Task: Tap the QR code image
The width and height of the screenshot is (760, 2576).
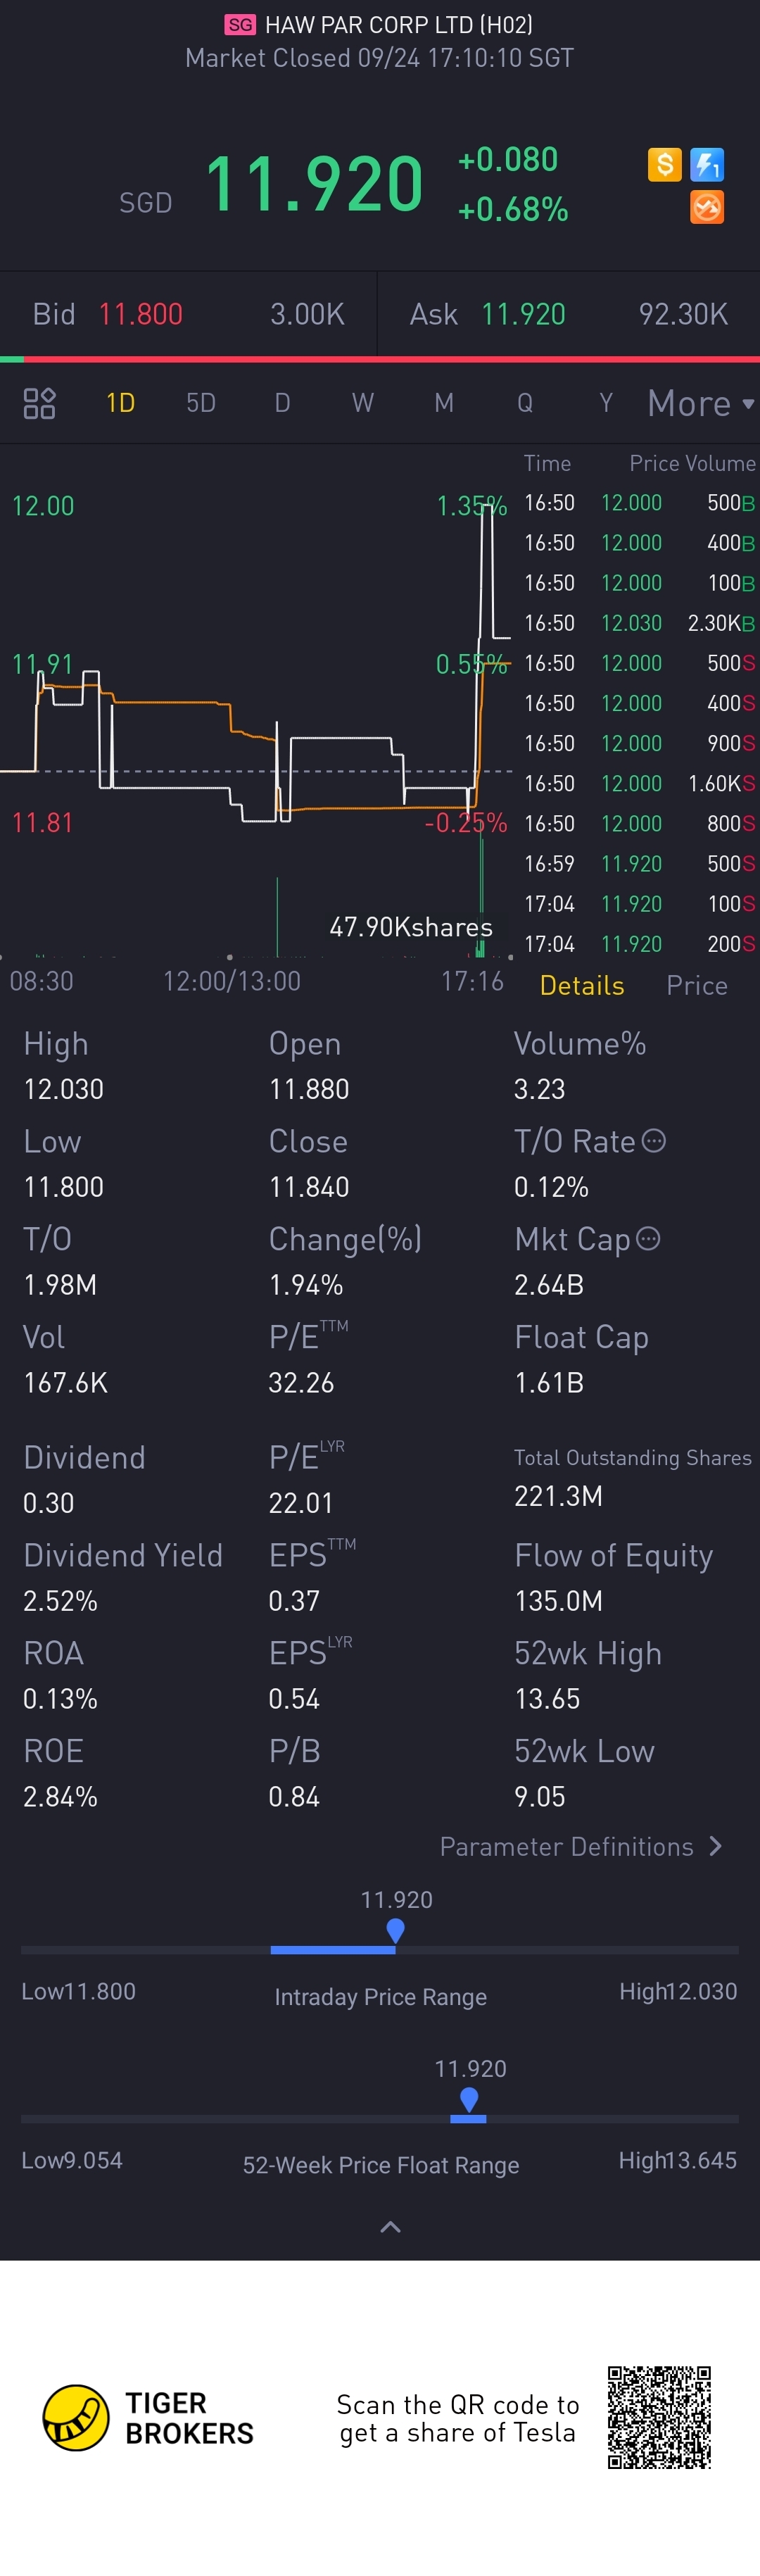Action: click(659, 2417)
